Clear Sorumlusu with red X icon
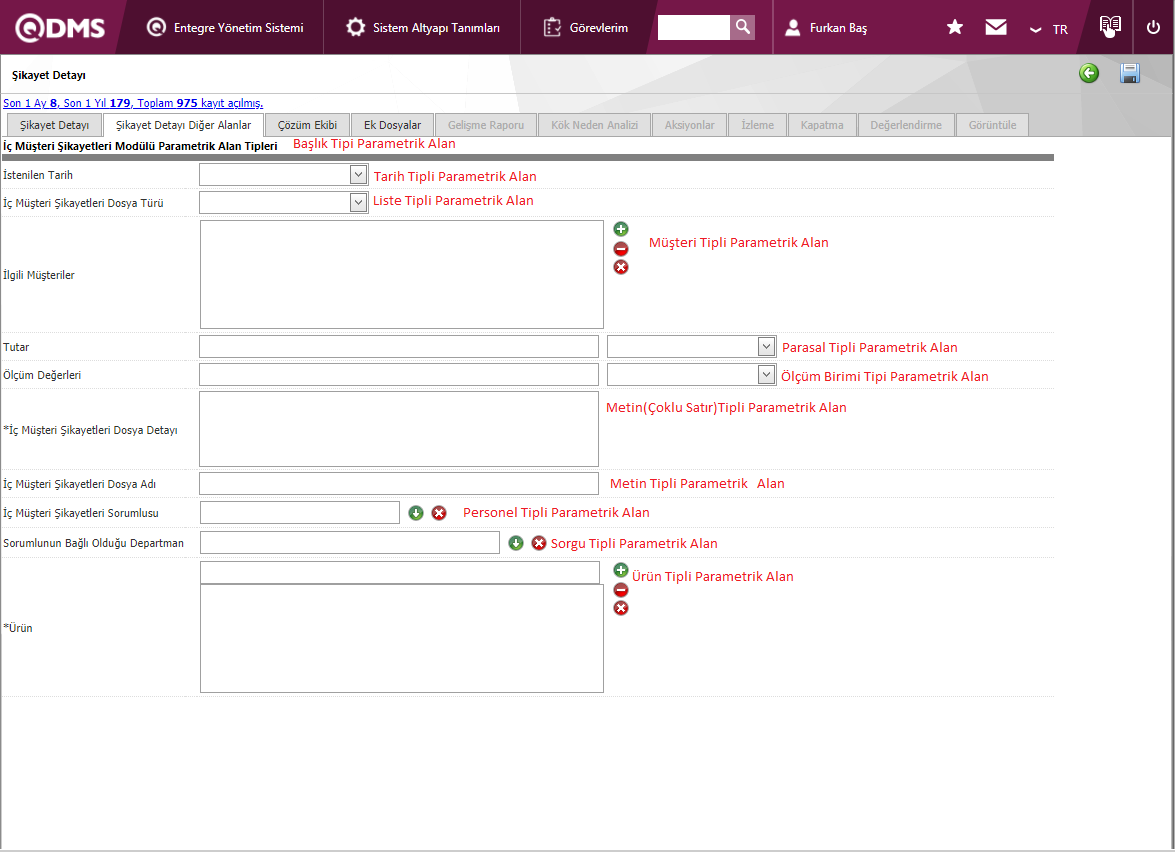The height and width of the screenshot is (852, 1175). coord(439,513)
